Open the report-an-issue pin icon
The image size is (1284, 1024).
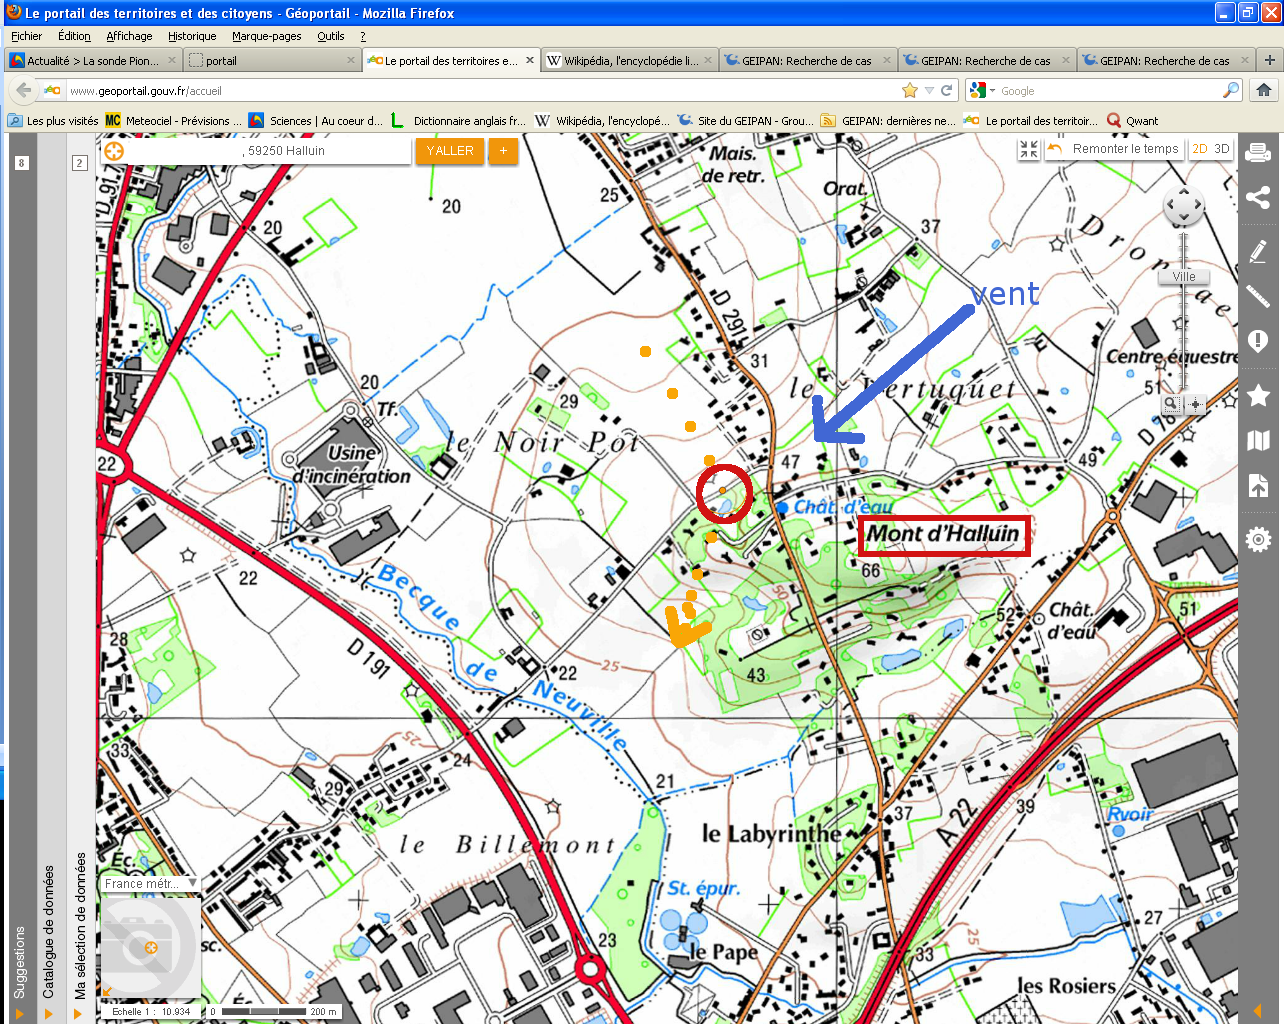tap(1258, 342)
